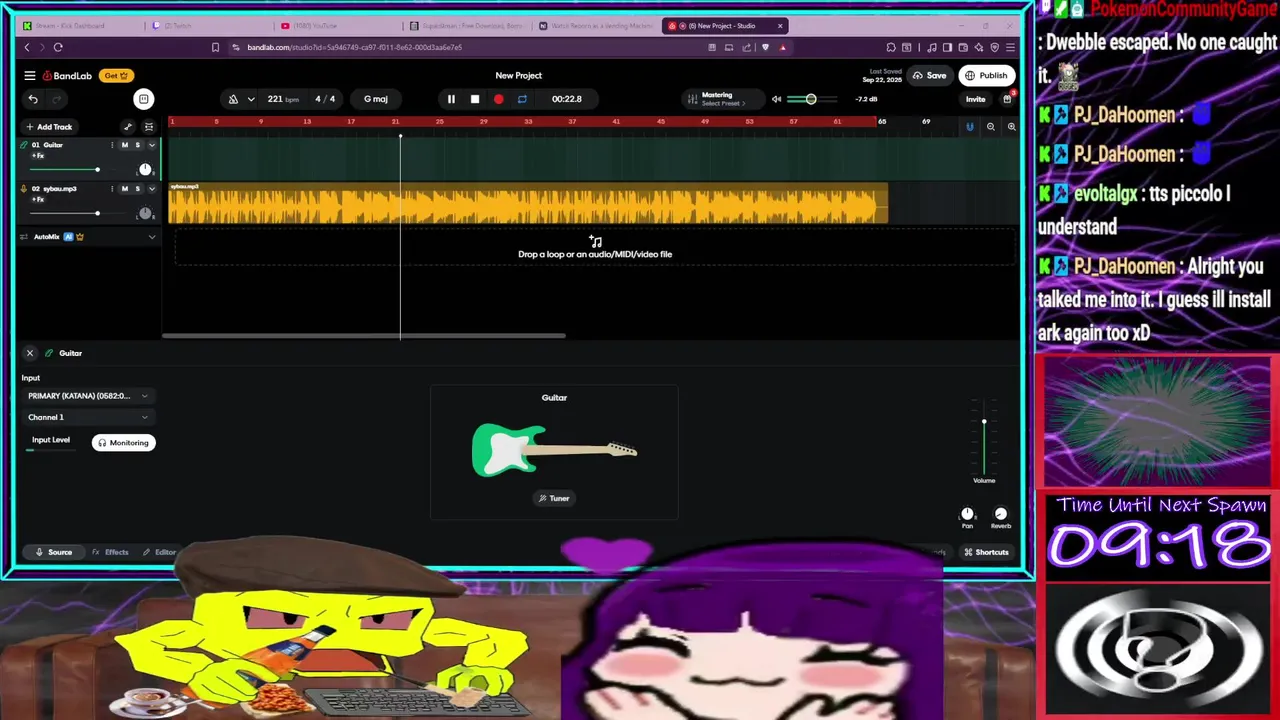Click the BandLab logo
The height and width of the screenshot is (720, 1280).
(68, 76)
